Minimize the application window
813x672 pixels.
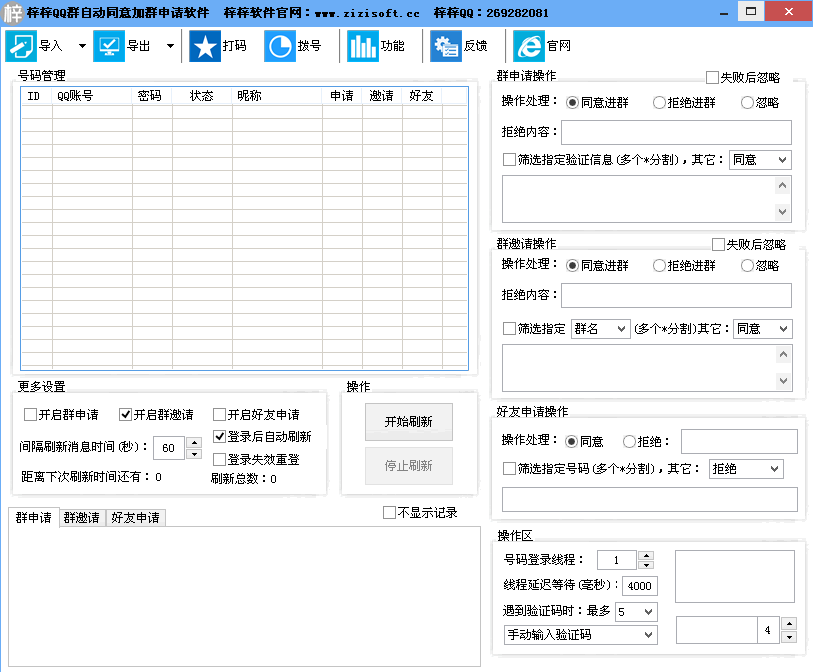724,12
